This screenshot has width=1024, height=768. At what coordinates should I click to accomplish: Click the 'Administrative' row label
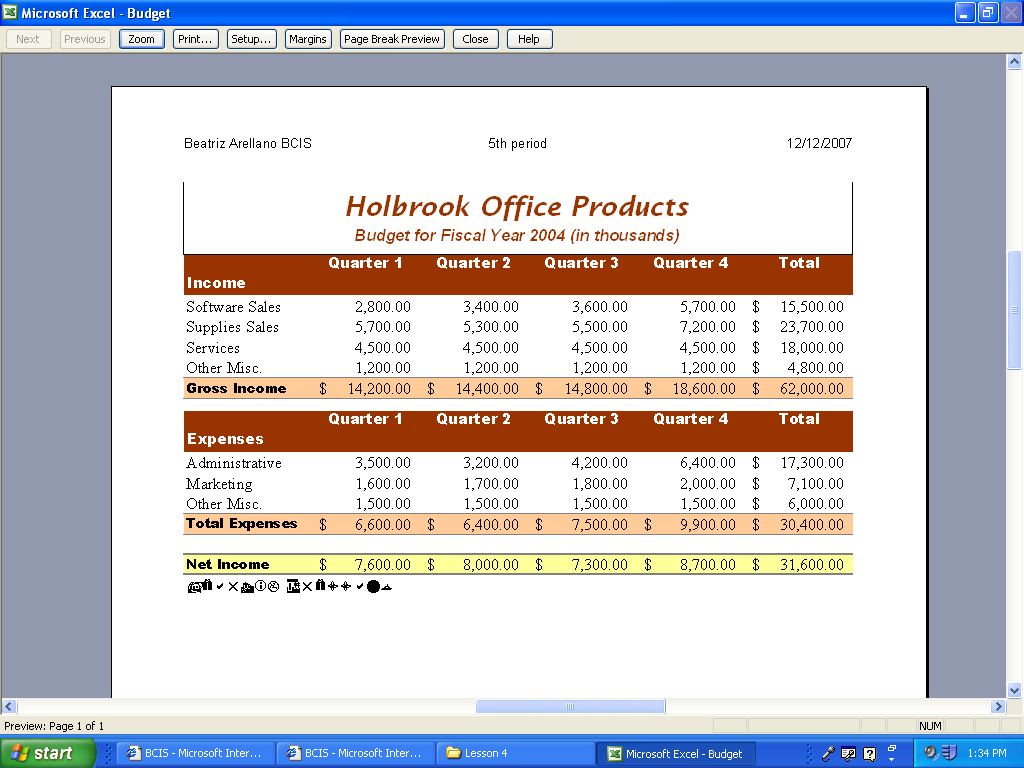pos(234,463)
